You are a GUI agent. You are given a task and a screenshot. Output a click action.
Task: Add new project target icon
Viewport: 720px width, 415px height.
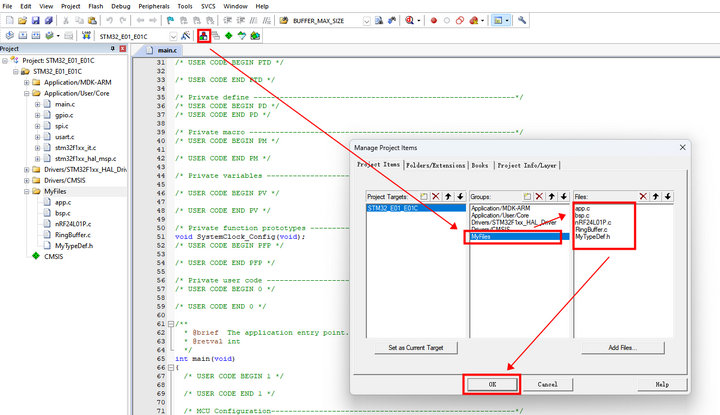(x=423, y=197)
